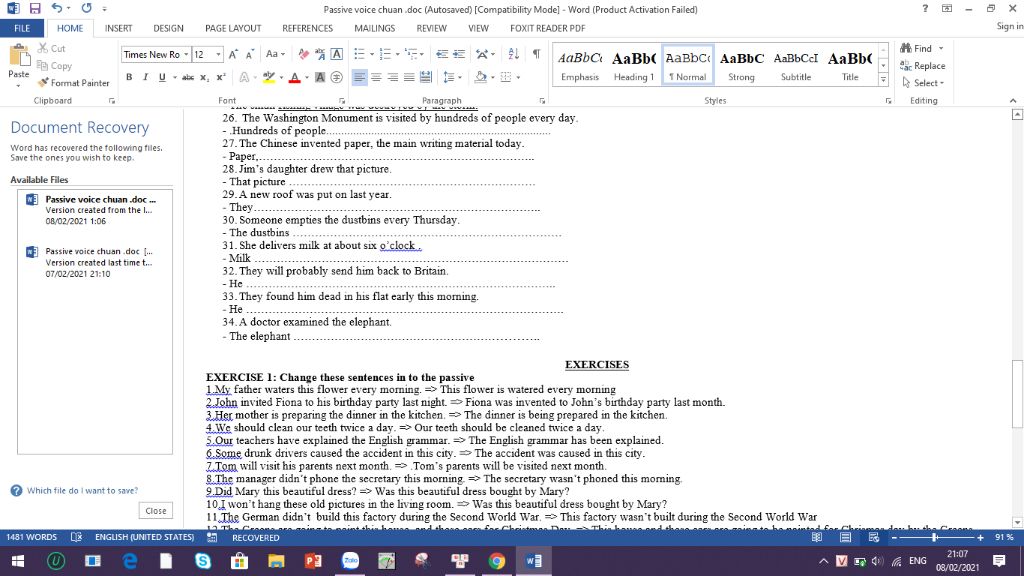Click the 1481 WORDS word count

coord(31,537)
